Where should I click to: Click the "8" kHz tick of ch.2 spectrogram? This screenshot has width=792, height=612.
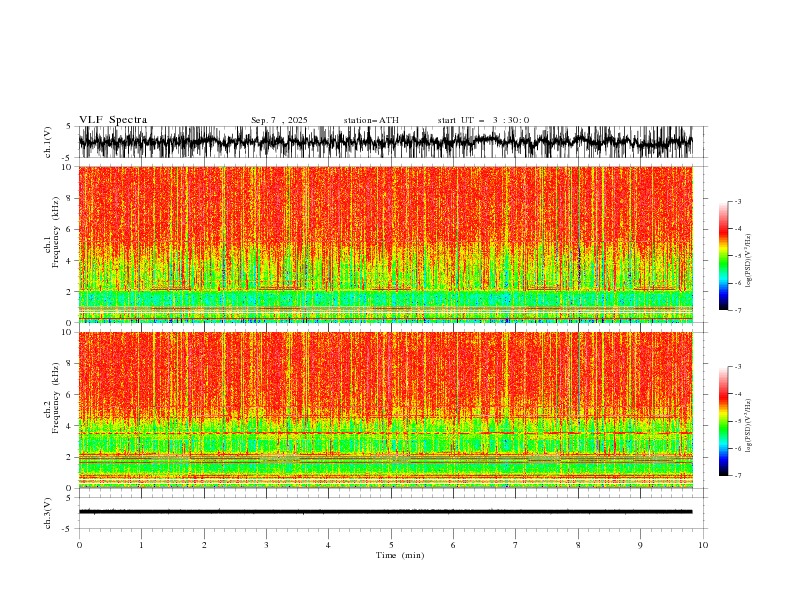click(71, 364)
